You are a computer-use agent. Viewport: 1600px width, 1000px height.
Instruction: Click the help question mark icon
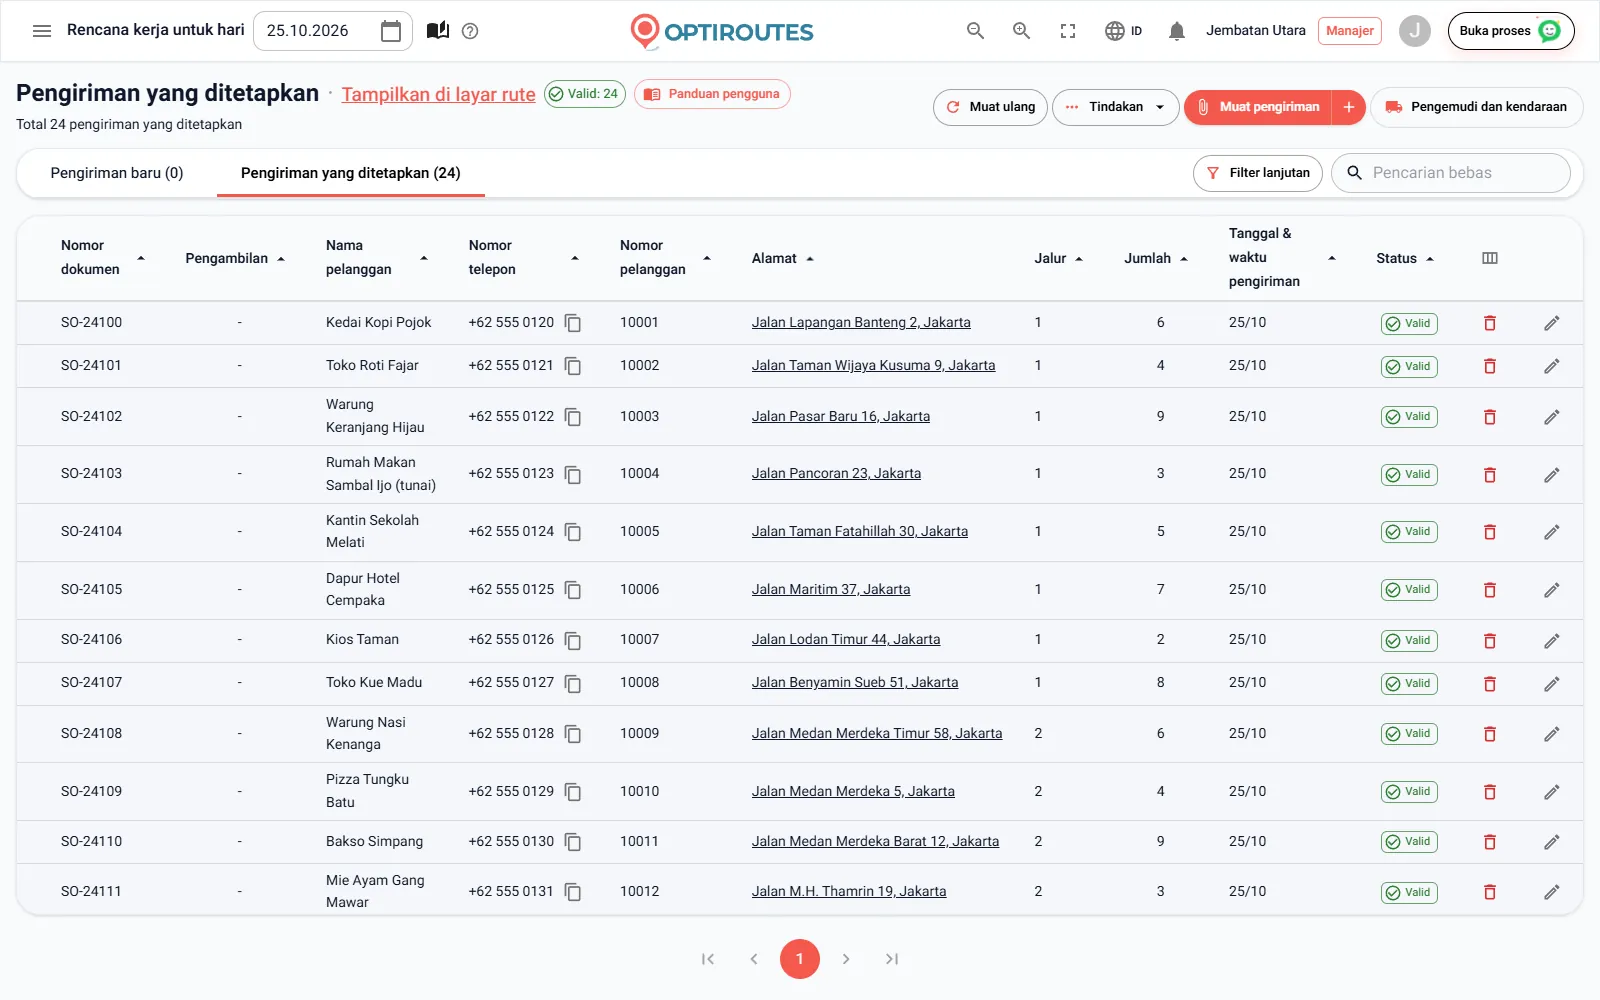click(x=470, y=31)
